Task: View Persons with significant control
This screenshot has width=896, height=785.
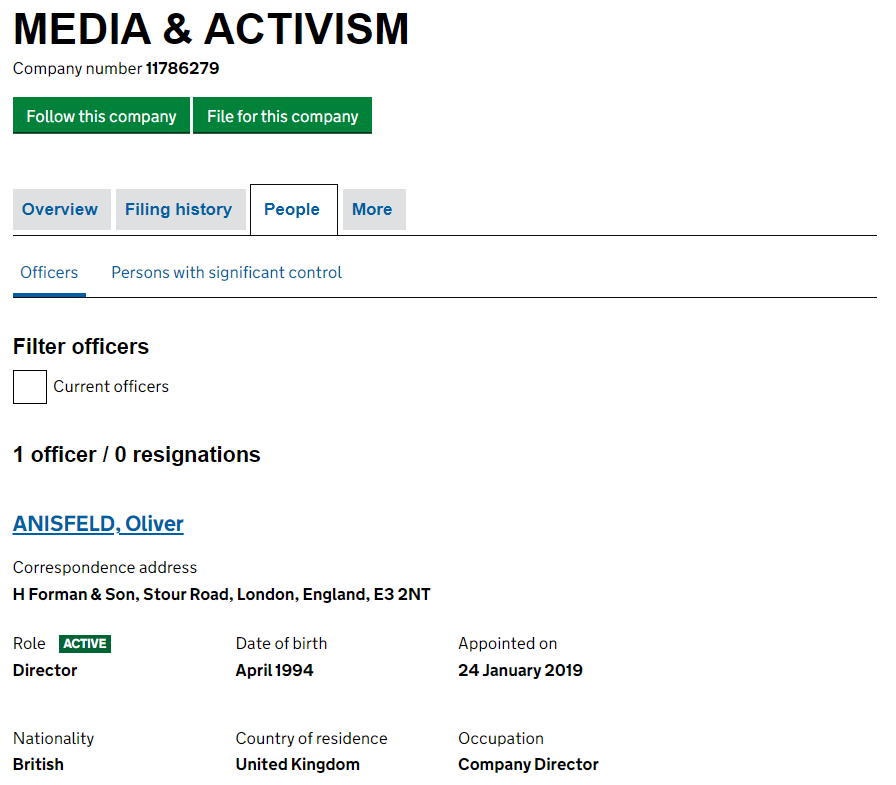Action: tap(226, 272)
